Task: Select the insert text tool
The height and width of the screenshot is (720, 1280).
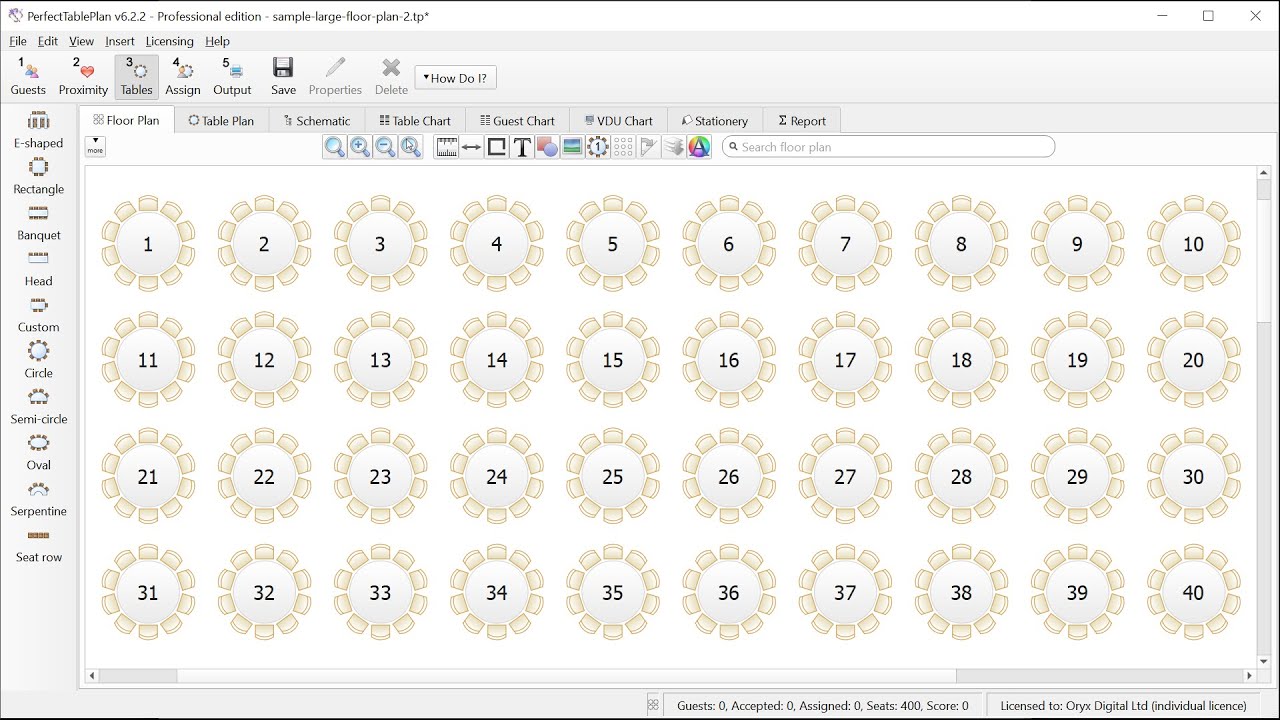Action: point(521,146)
